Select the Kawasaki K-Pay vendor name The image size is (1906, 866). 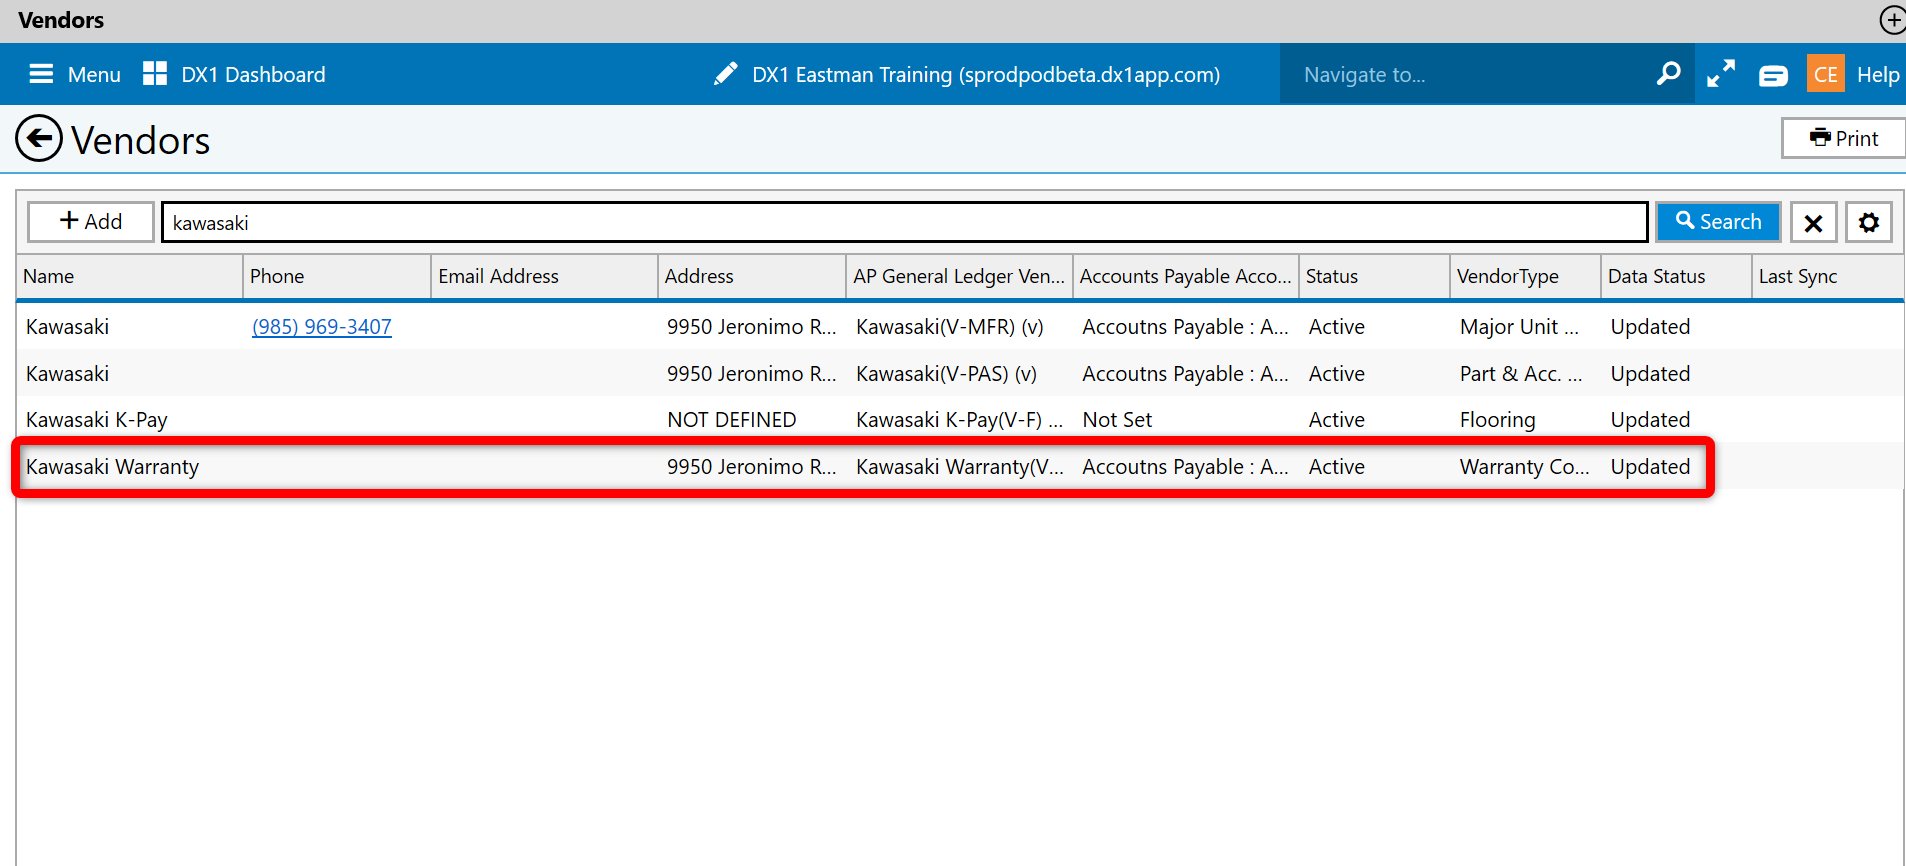(x=97, y=420)
